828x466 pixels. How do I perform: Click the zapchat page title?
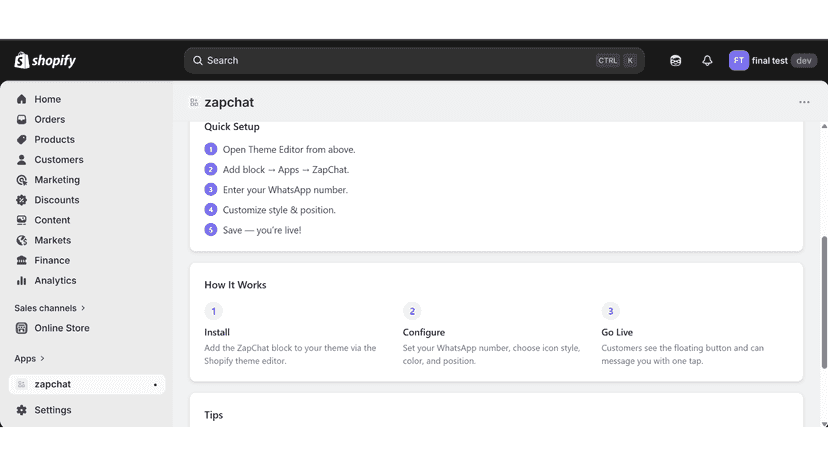coord(229,102)
